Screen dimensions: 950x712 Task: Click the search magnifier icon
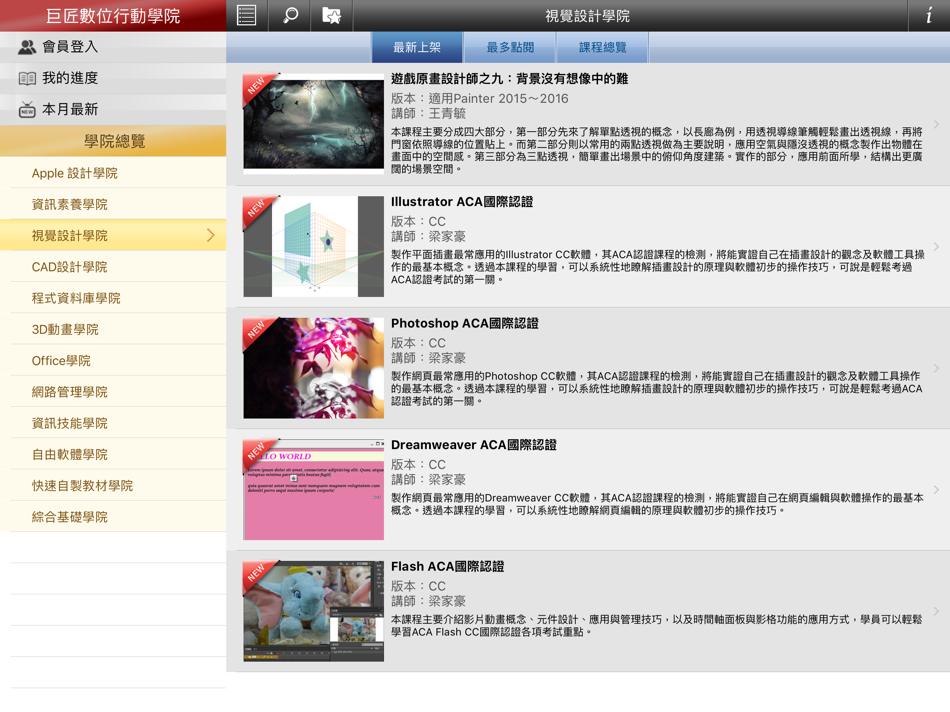(x=290, y=15)
